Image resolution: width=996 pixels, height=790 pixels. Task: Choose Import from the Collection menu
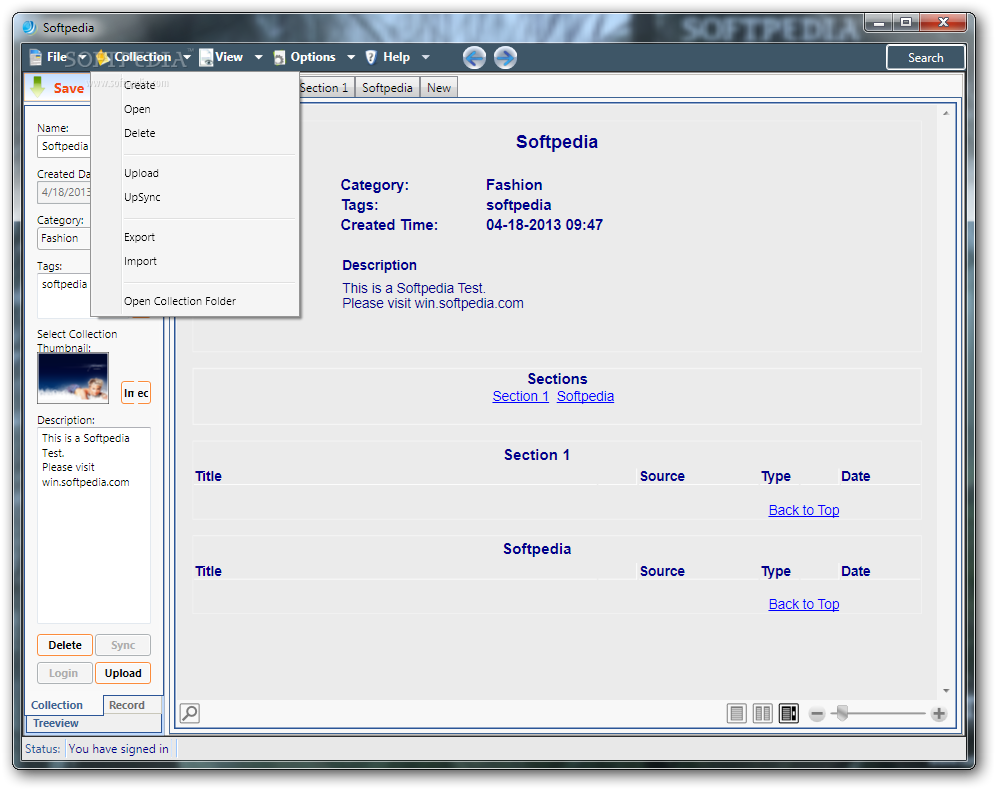pos(195,262)
